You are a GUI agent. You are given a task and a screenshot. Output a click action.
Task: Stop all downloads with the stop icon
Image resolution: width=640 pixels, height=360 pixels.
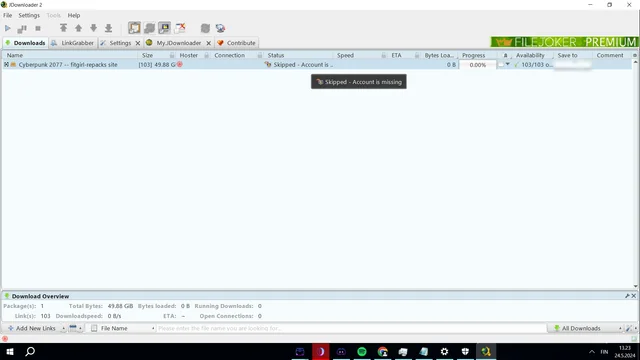[38, 28]
